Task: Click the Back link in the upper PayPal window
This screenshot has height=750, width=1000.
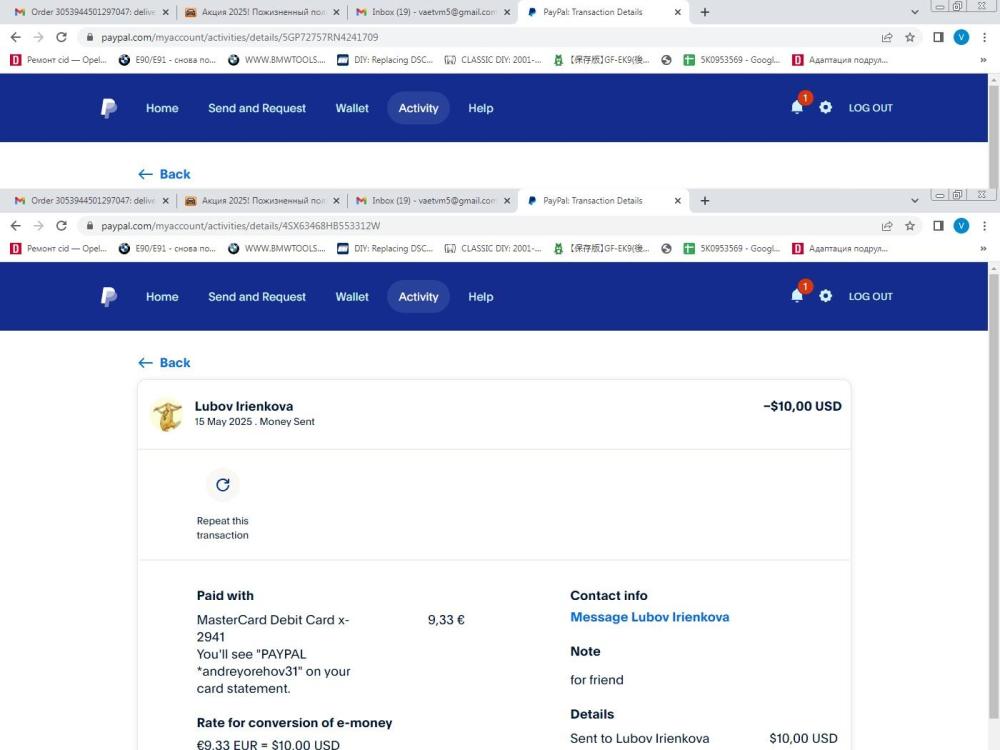Action: tap(165, 174)
